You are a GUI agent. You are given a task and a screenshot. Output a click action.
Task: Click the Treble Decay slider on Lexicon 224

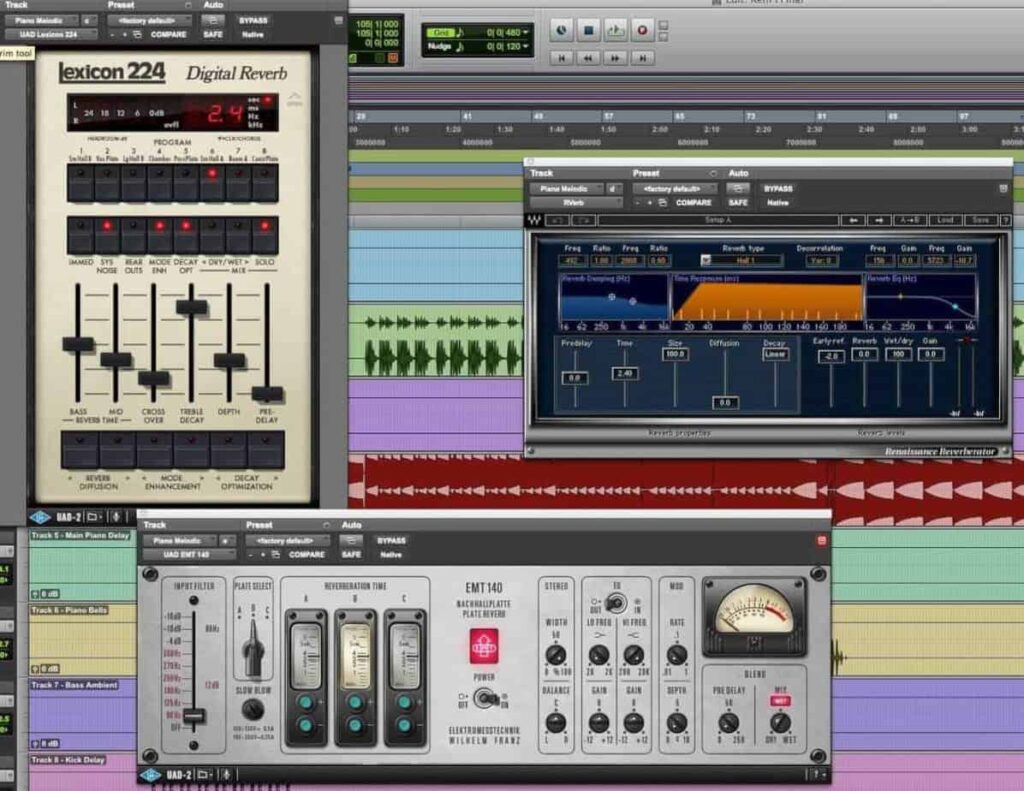(x=191, y=307)
